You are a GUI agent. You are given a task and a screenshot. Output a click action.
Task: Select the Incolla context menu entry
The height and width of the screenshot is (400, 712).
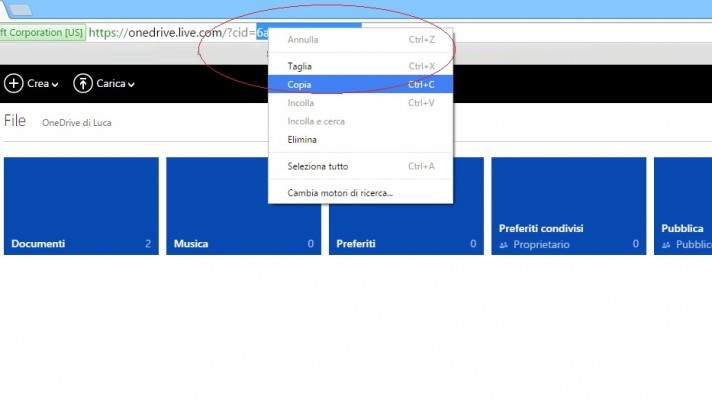pos(361,103)
